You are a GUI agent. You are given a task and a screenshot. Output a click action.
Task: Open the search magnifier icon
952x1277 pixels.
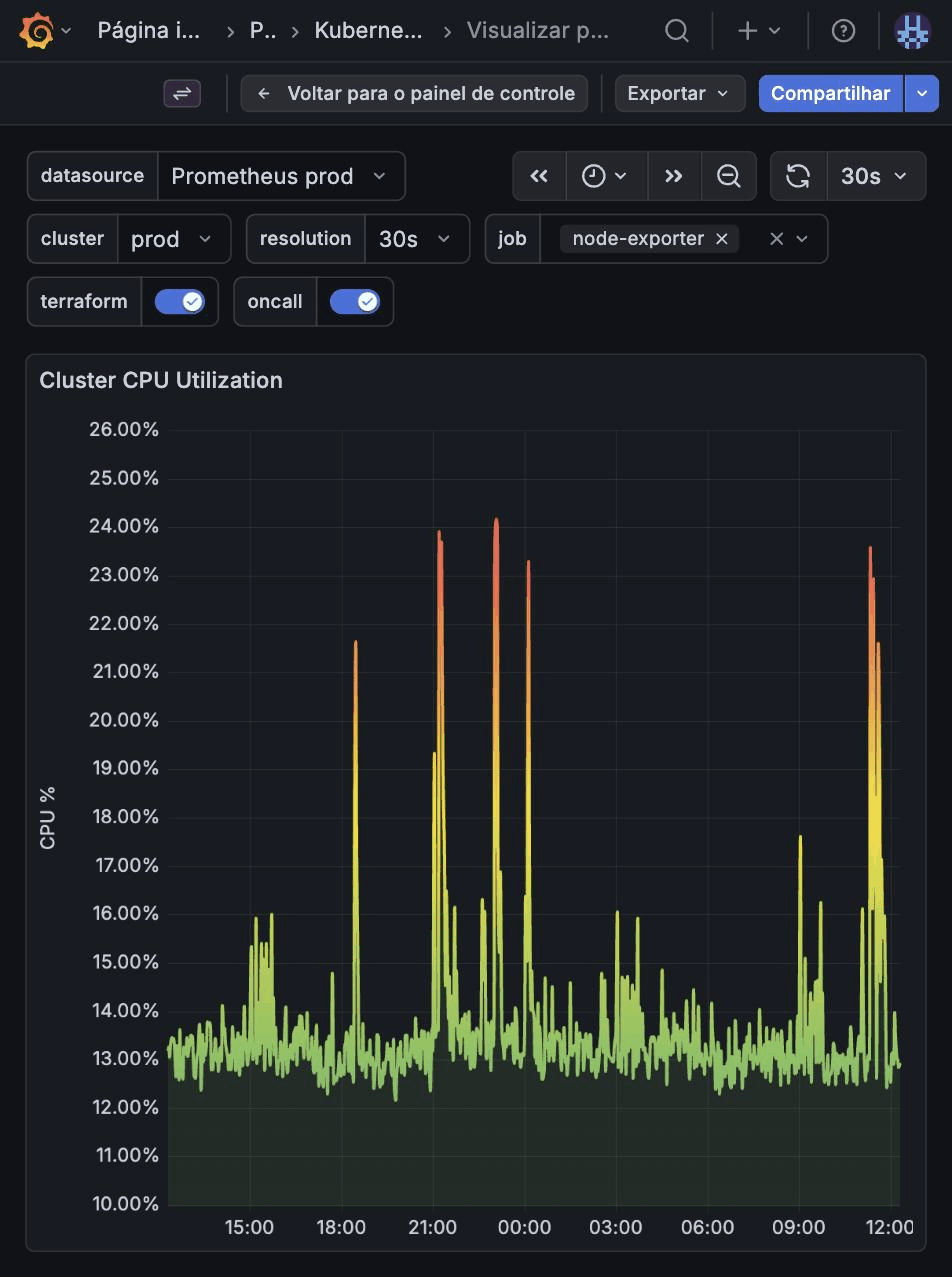pos(677,31)
